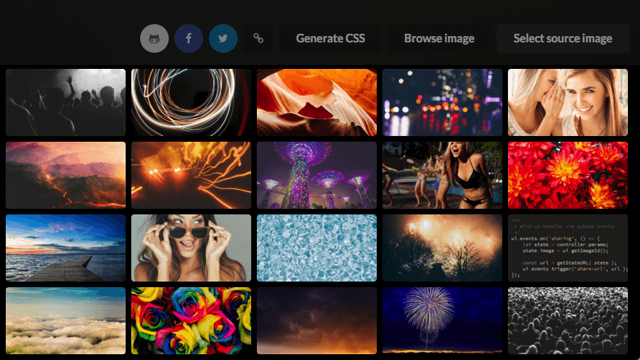This screenshot has height=360, width=640.
Task: Choose the rainbow roses thumbnail
Action: [191, 320]
